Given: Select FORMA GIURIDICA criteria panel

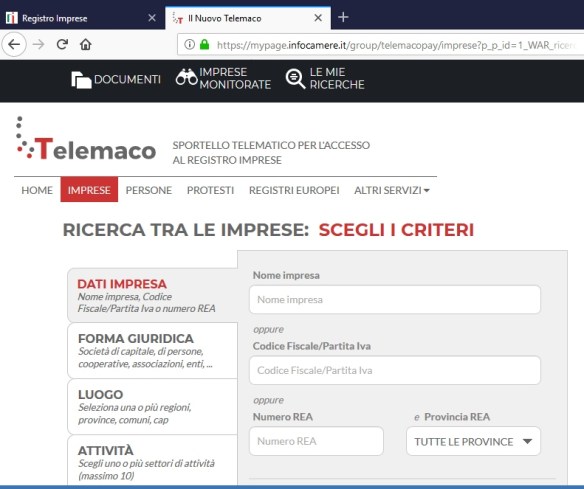Looking at the screenshot, I should click(x=152, y=350).
